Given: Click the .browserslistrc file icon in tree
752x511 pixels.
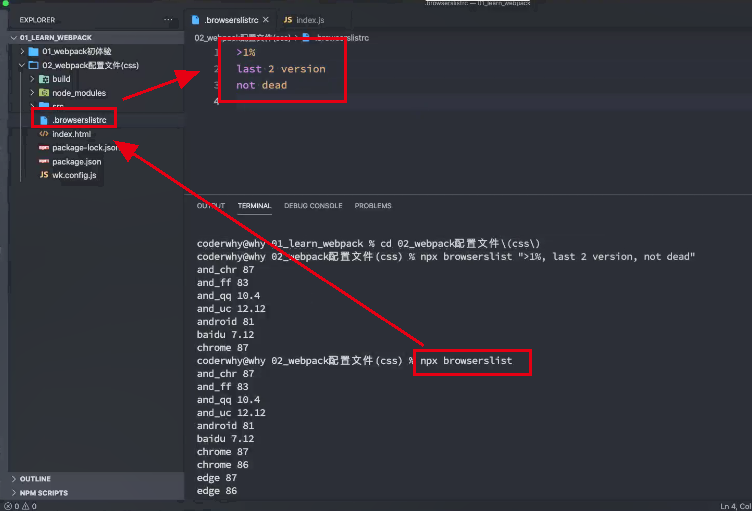Looking at the screenshot, I should (44, 120).
